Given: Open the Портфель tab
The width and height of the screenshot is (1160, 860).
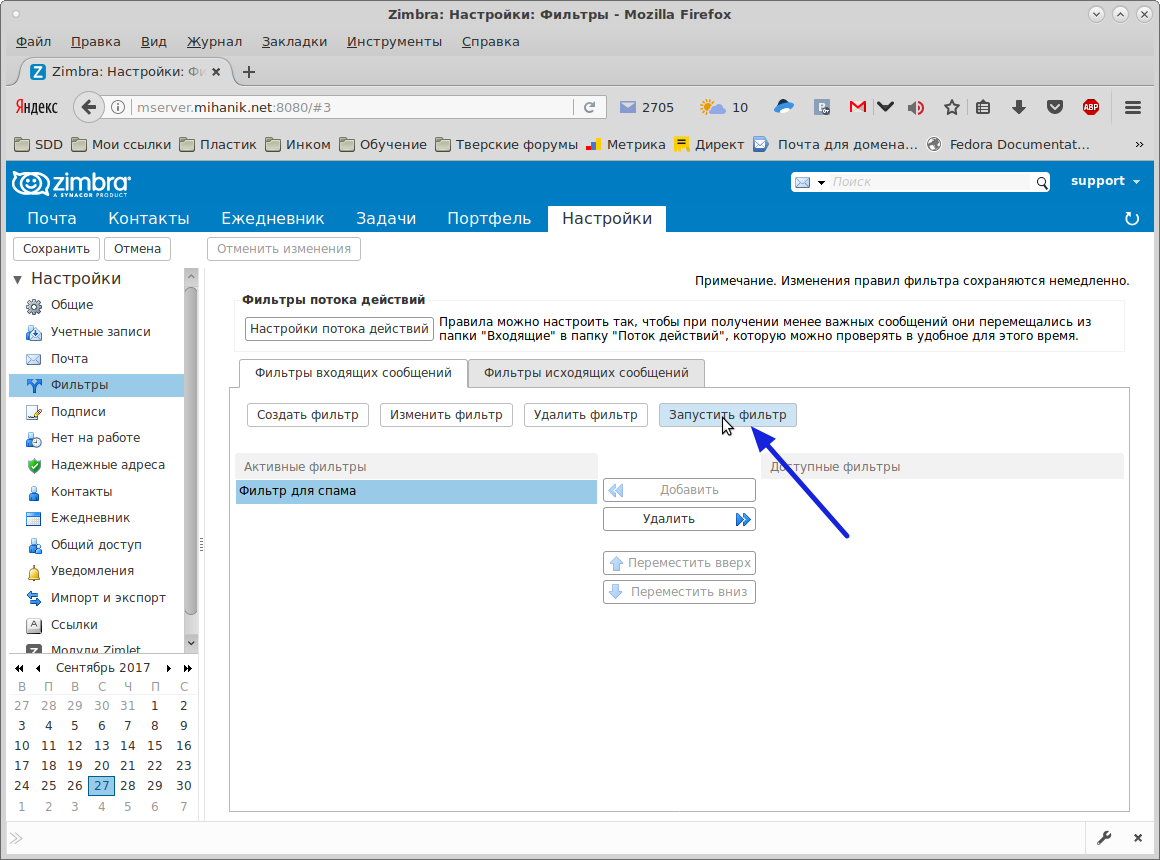Looking at the screenshot, I should 489,218.
